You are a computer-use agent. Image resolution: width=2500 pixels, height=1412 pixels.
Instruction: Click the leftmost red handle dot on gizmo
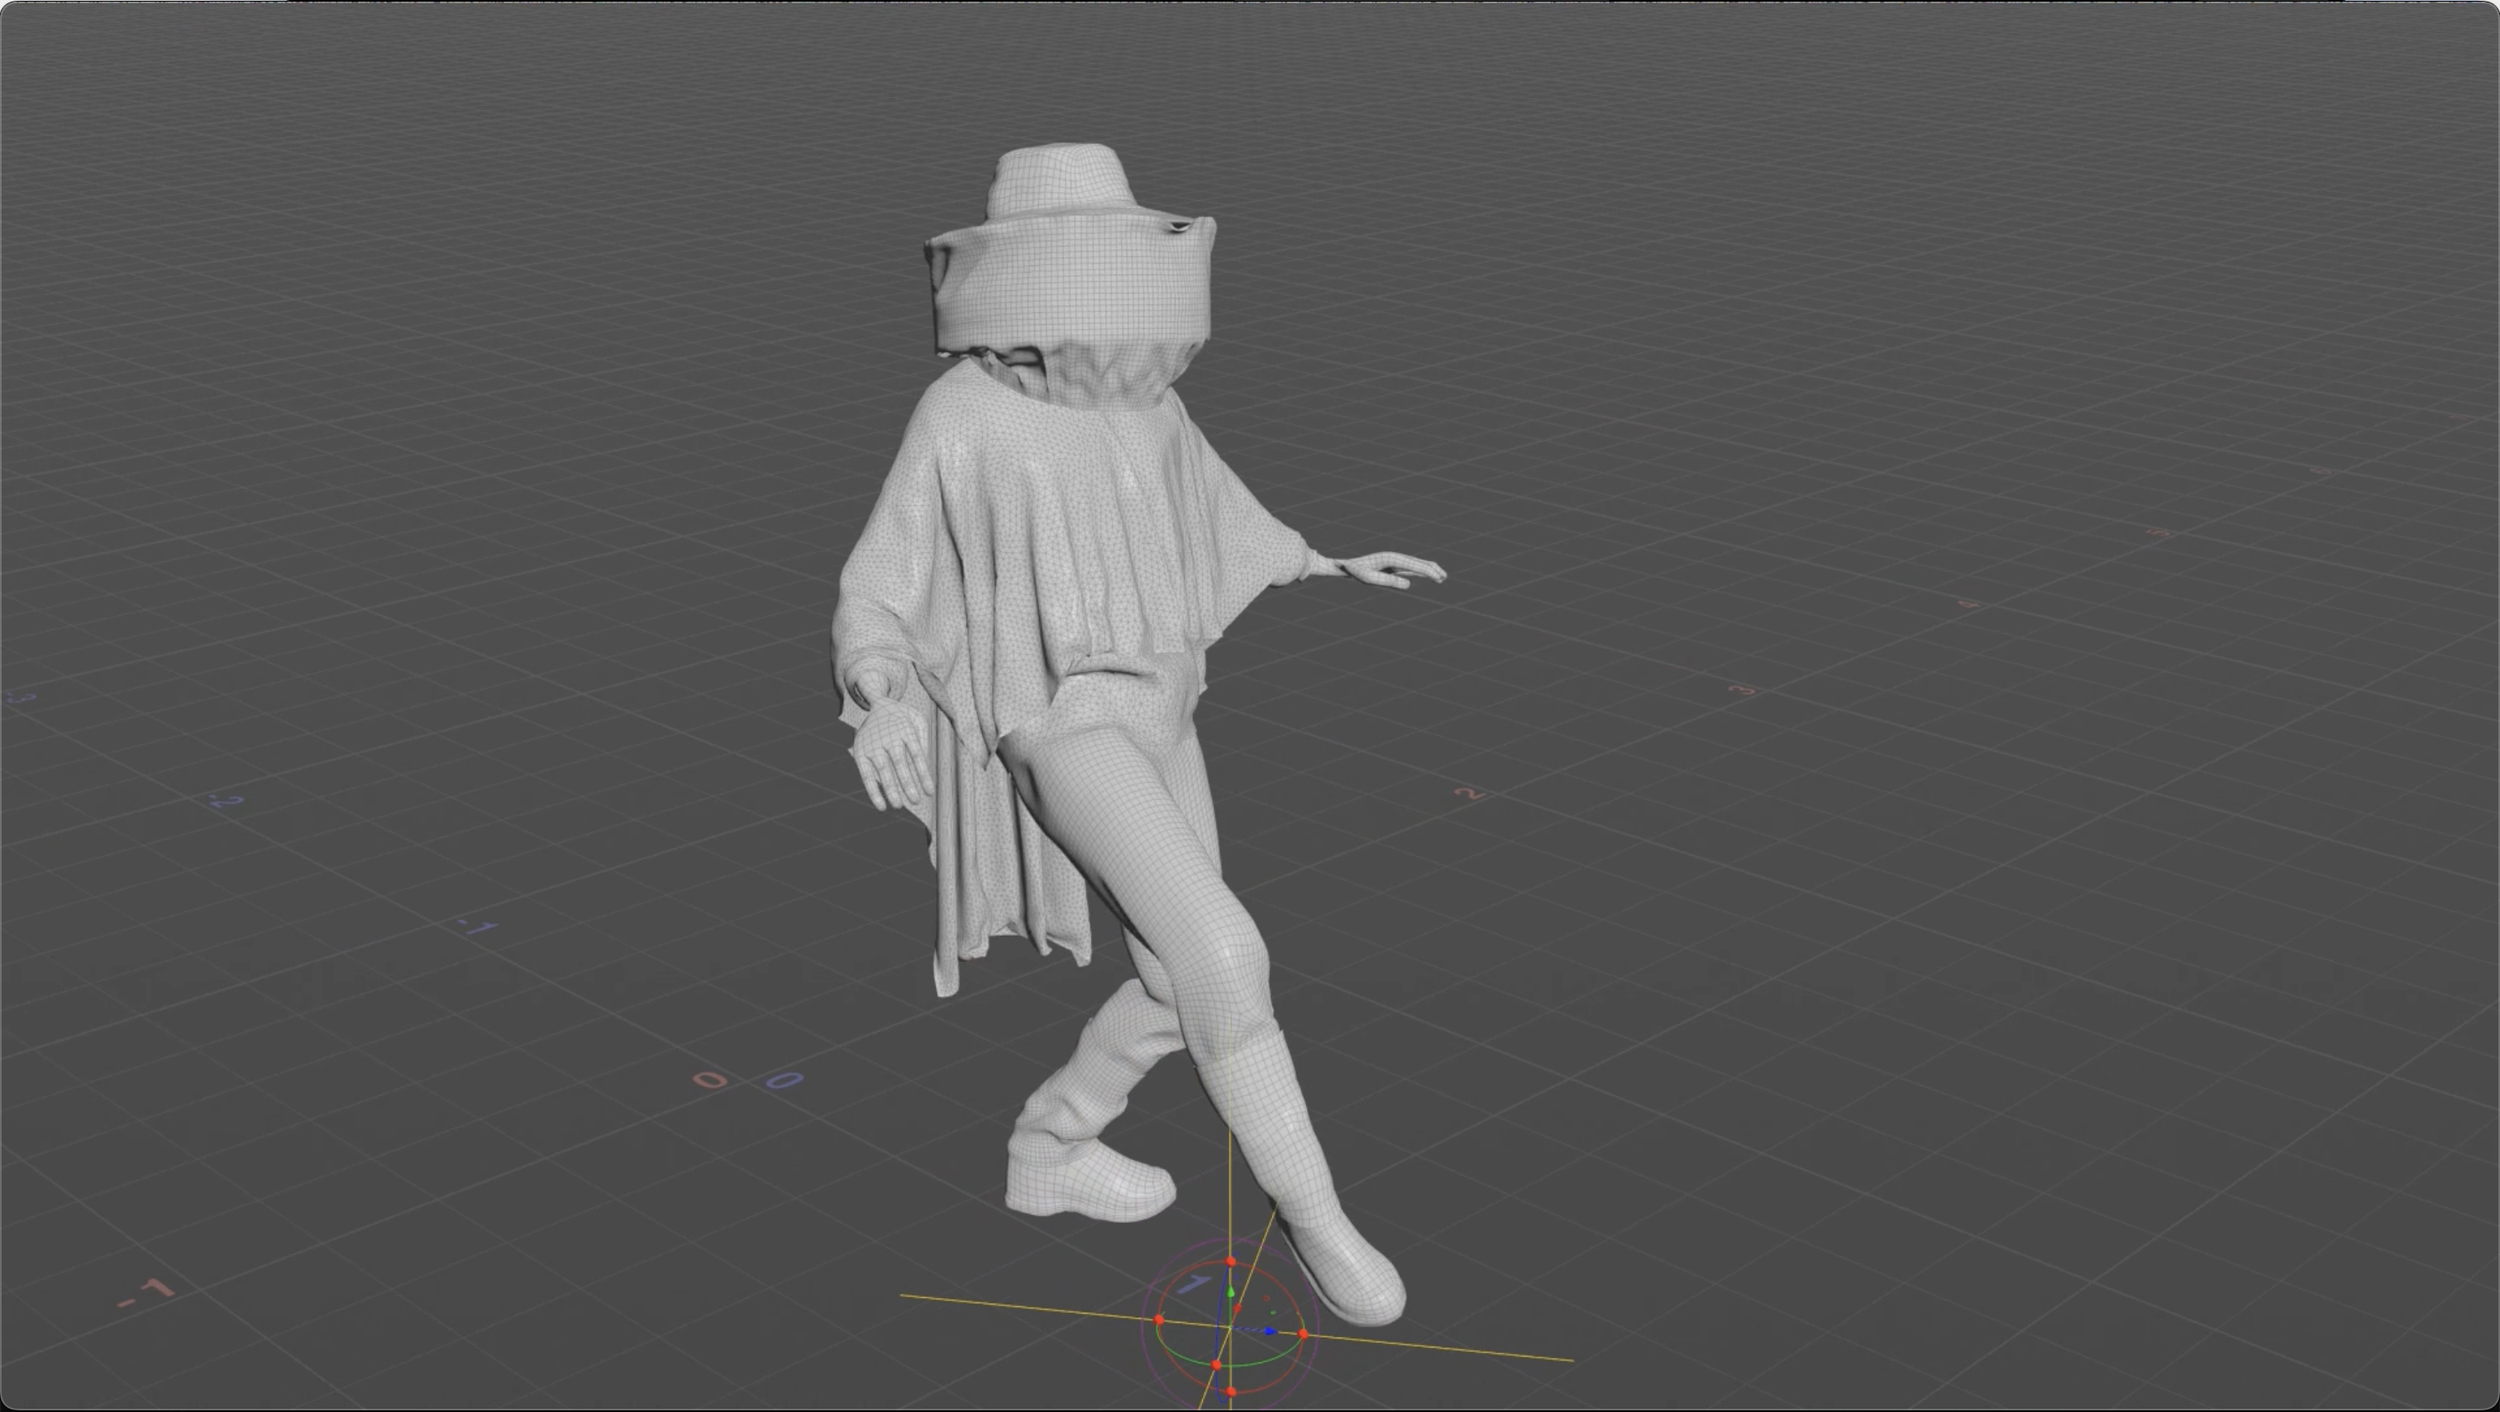pos(1158,1320)
